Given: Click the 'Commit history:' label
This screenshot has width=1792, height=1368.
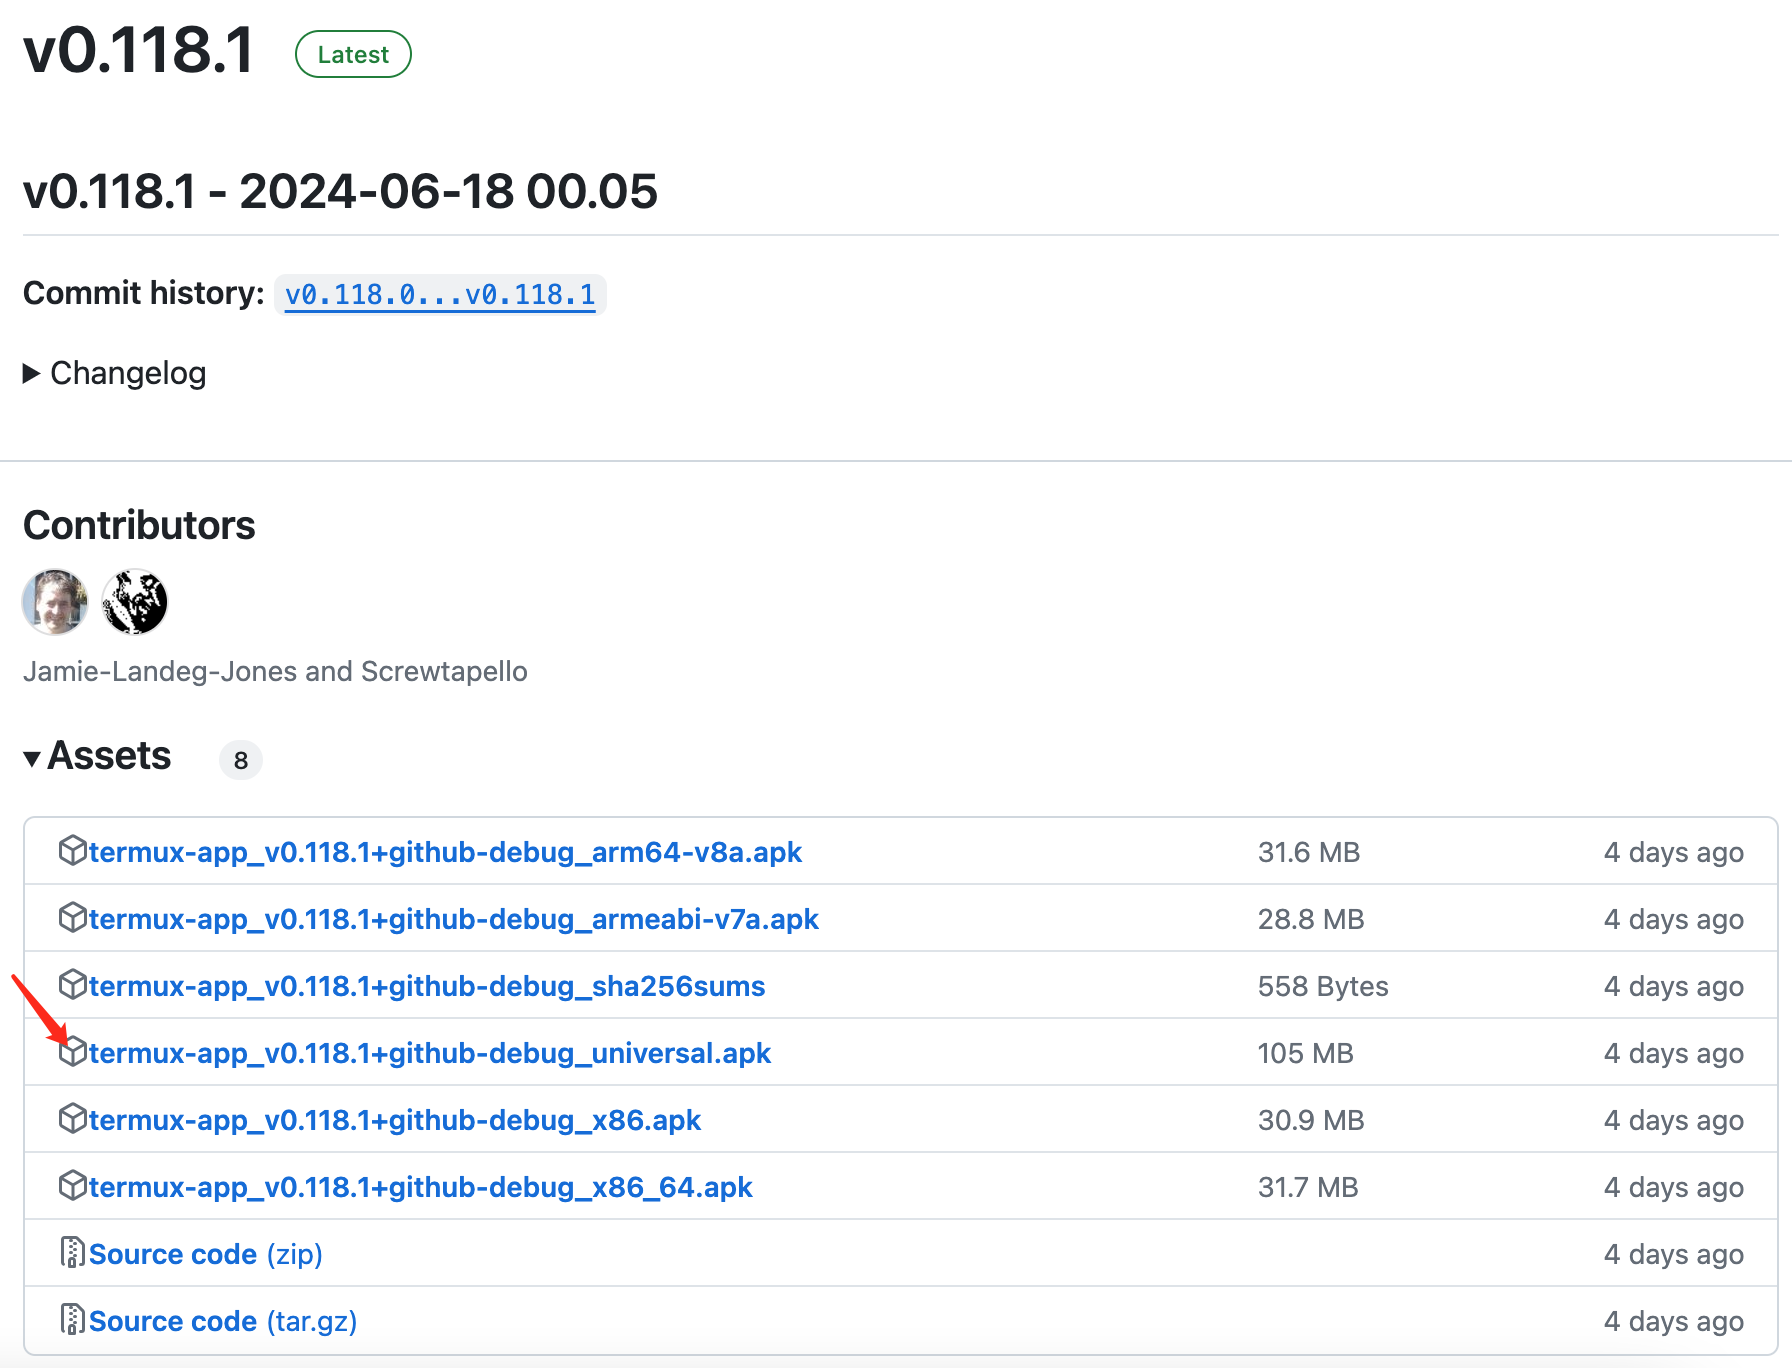Looking at the screenshot, I should (143, 293).
